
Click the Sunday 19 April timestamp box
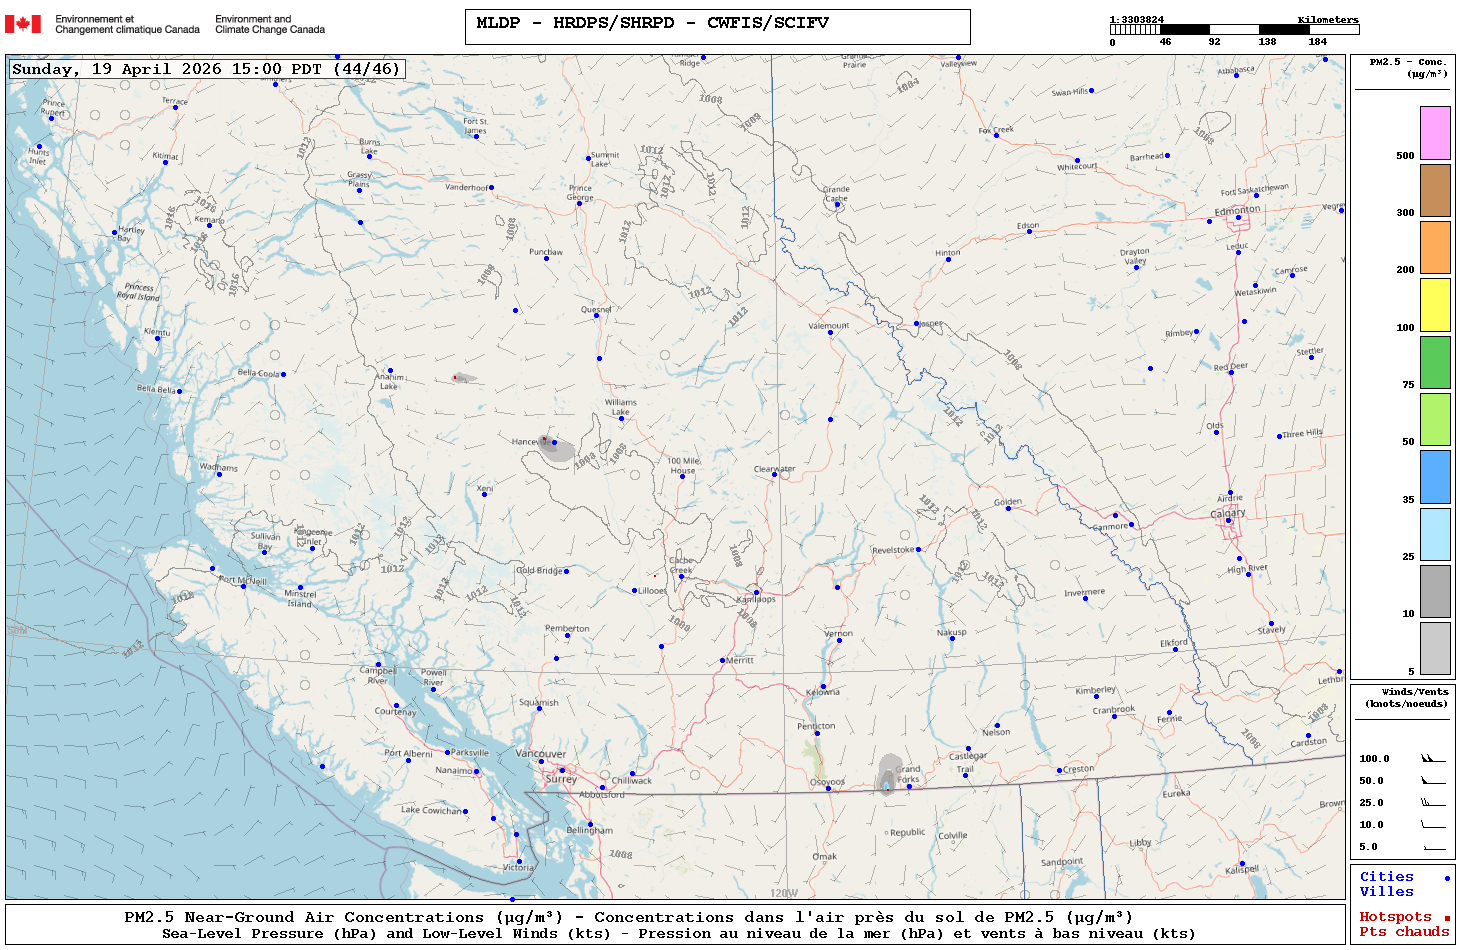pyautogui.click(x=207, y=69)
